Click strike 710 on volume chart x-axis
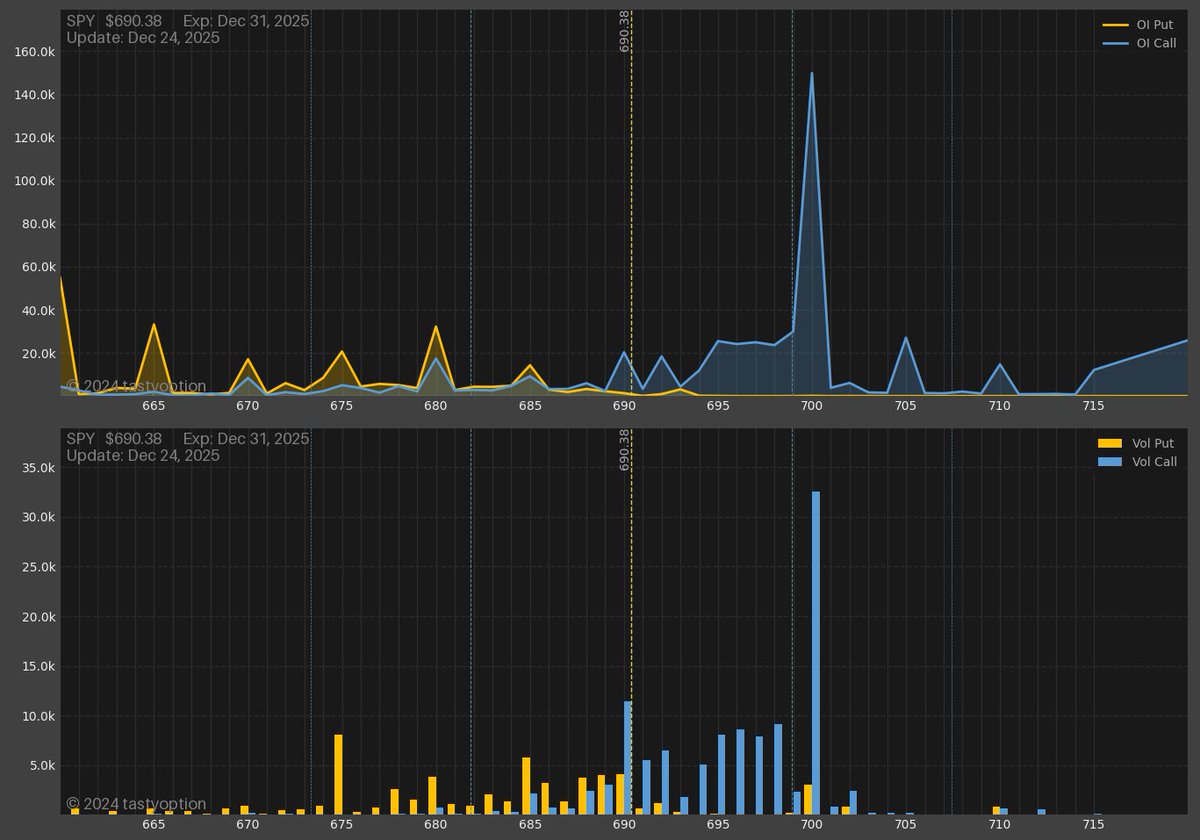The height and width of the screenshot is (840, 1200). click(x=999, y=825)
